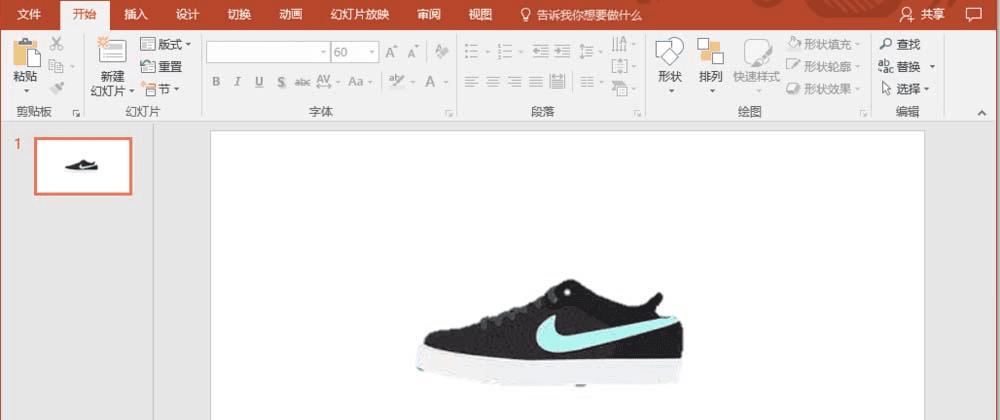Switch to Design (设计) tab
This screenshot has width=1000, height=420.
coord(188,15)
